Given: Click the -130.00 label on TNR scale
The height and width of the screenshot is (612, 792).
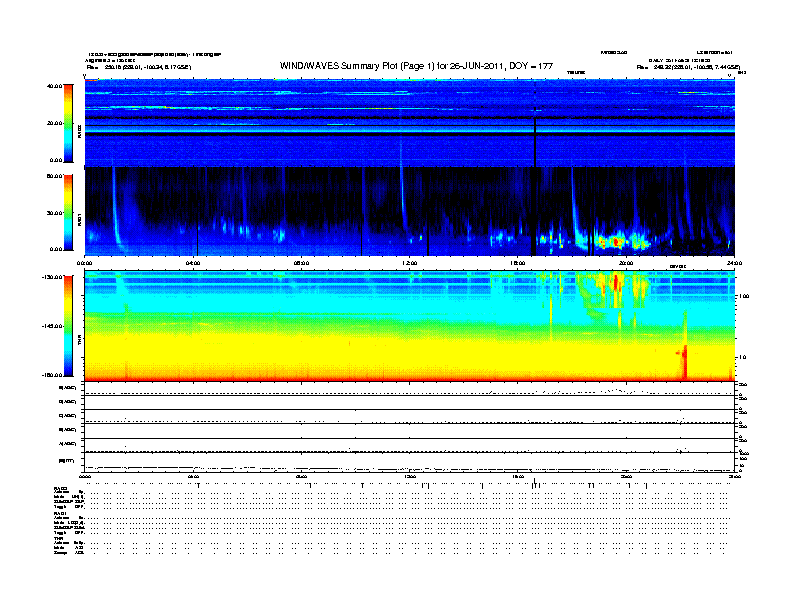Looking at the screenshot, I should [53, 277].
